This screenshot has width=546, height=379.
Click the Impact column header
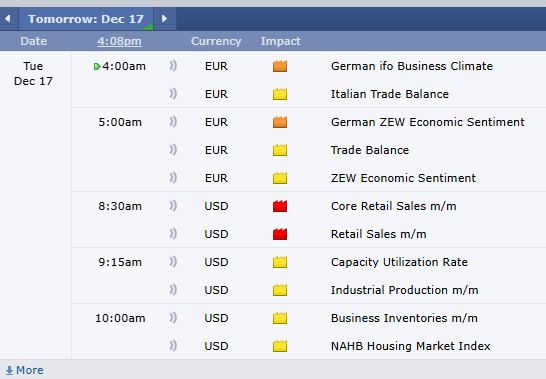281,41
